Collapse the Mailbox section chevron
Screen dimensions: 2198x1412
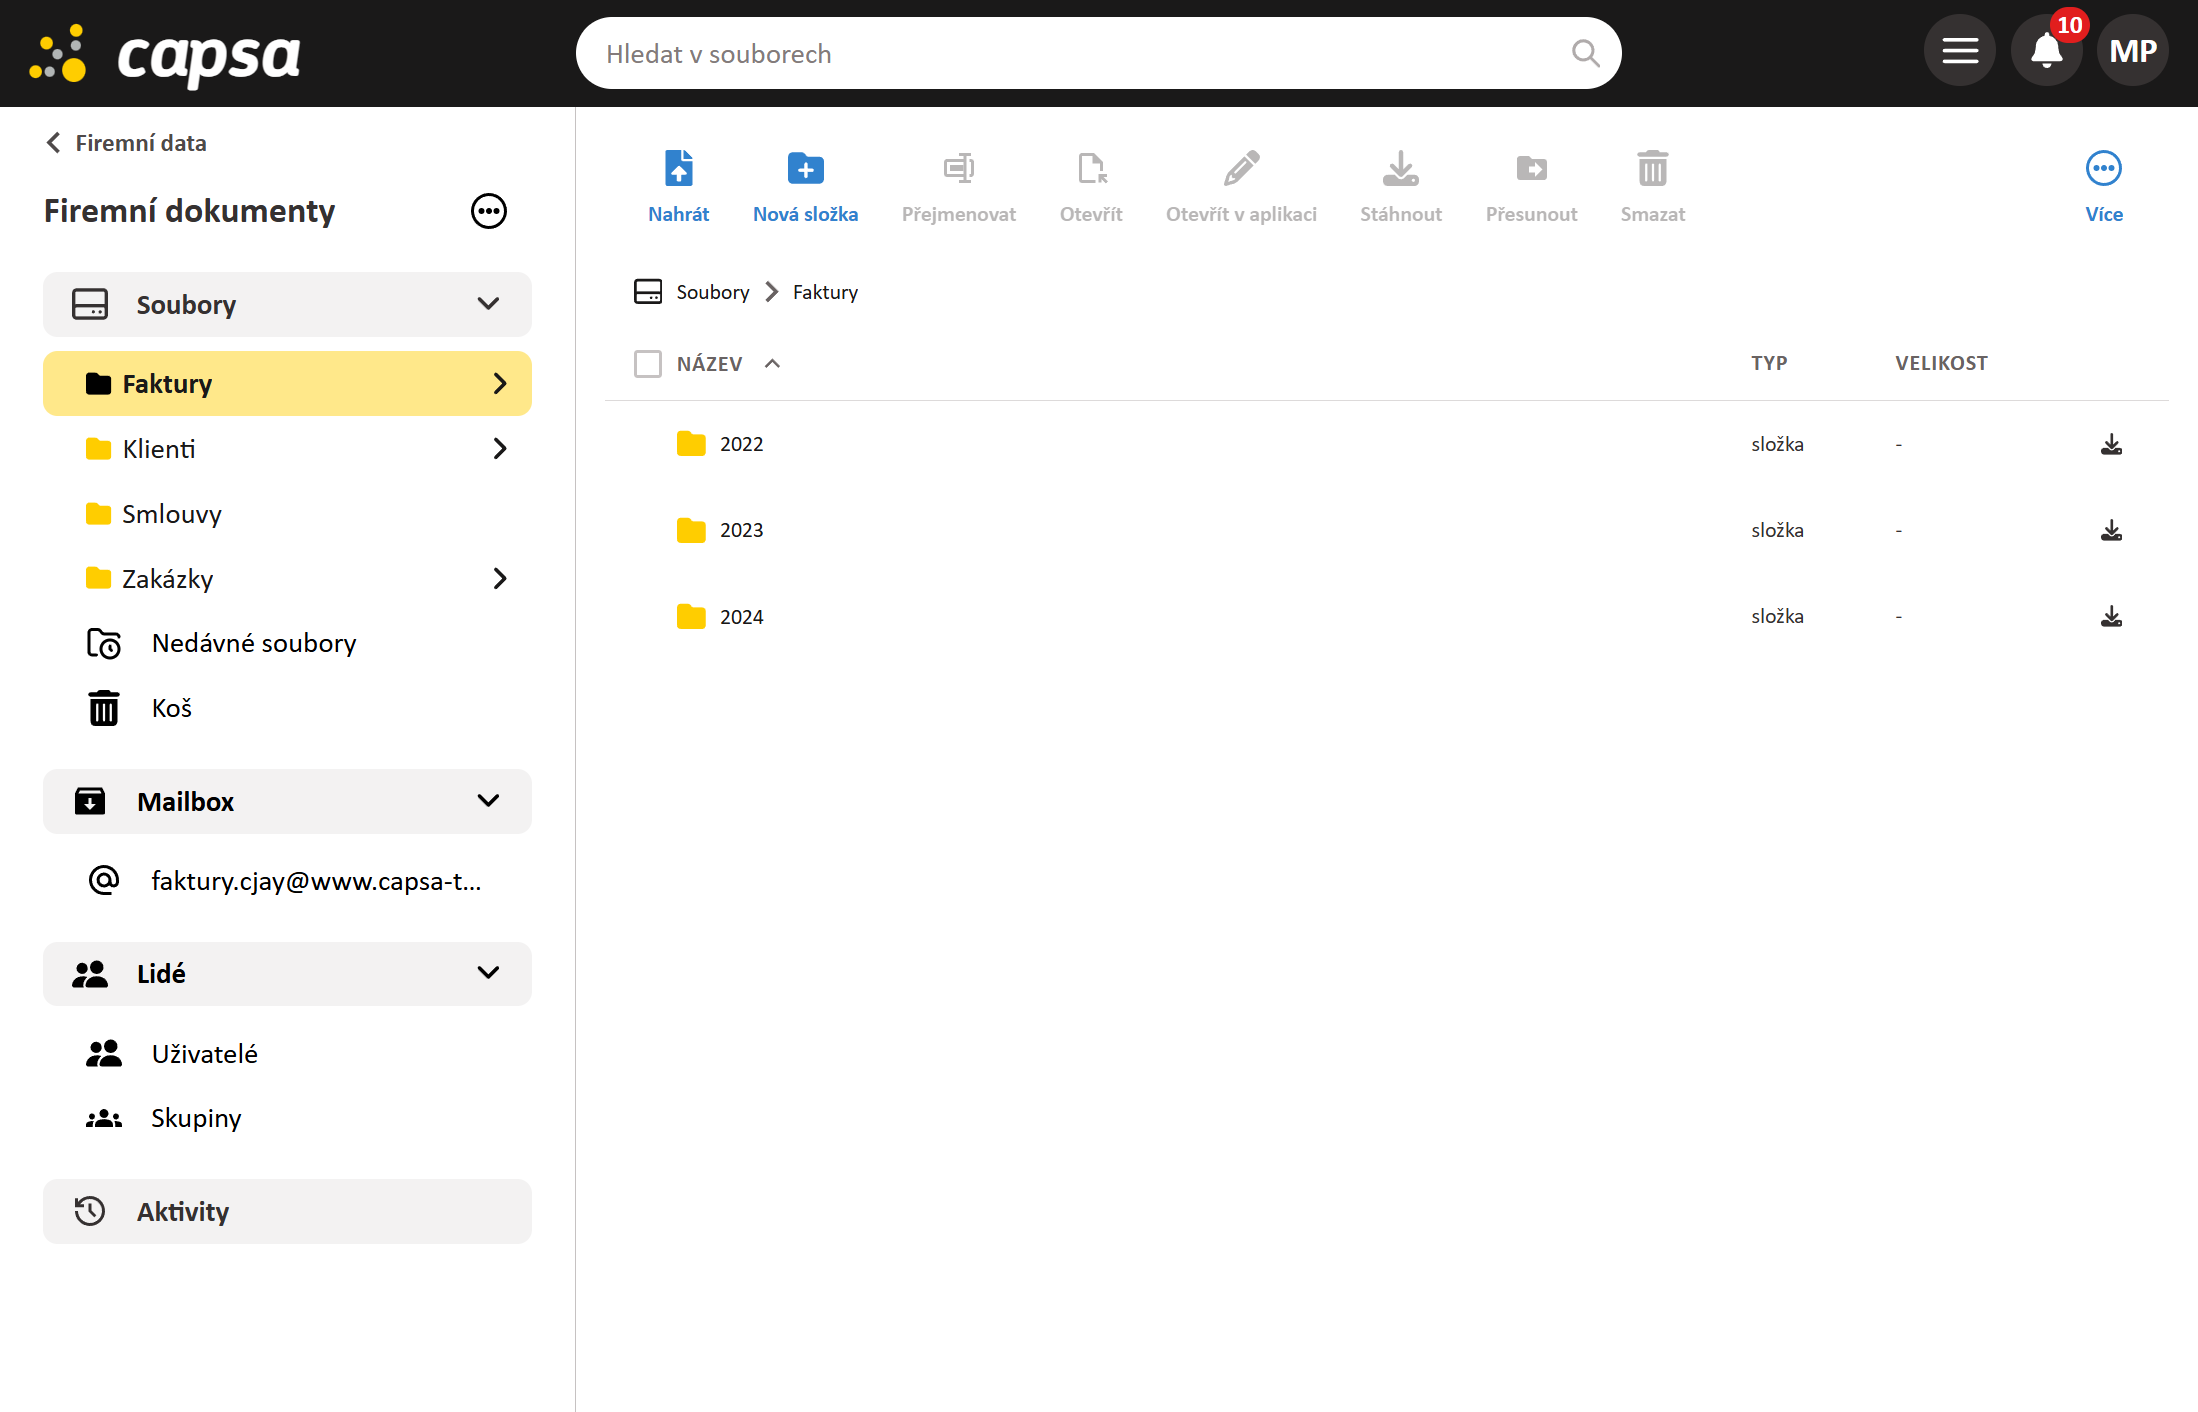point(488,801)
